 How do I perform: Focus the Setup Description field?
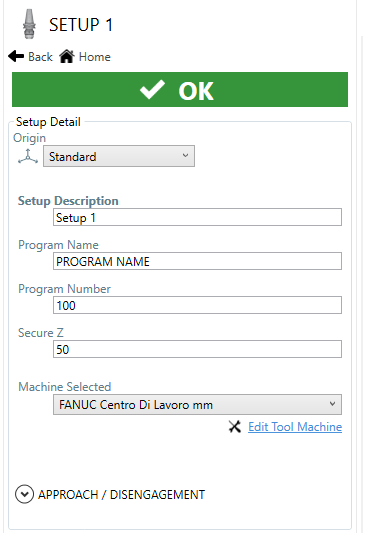[x=197, y=217]
